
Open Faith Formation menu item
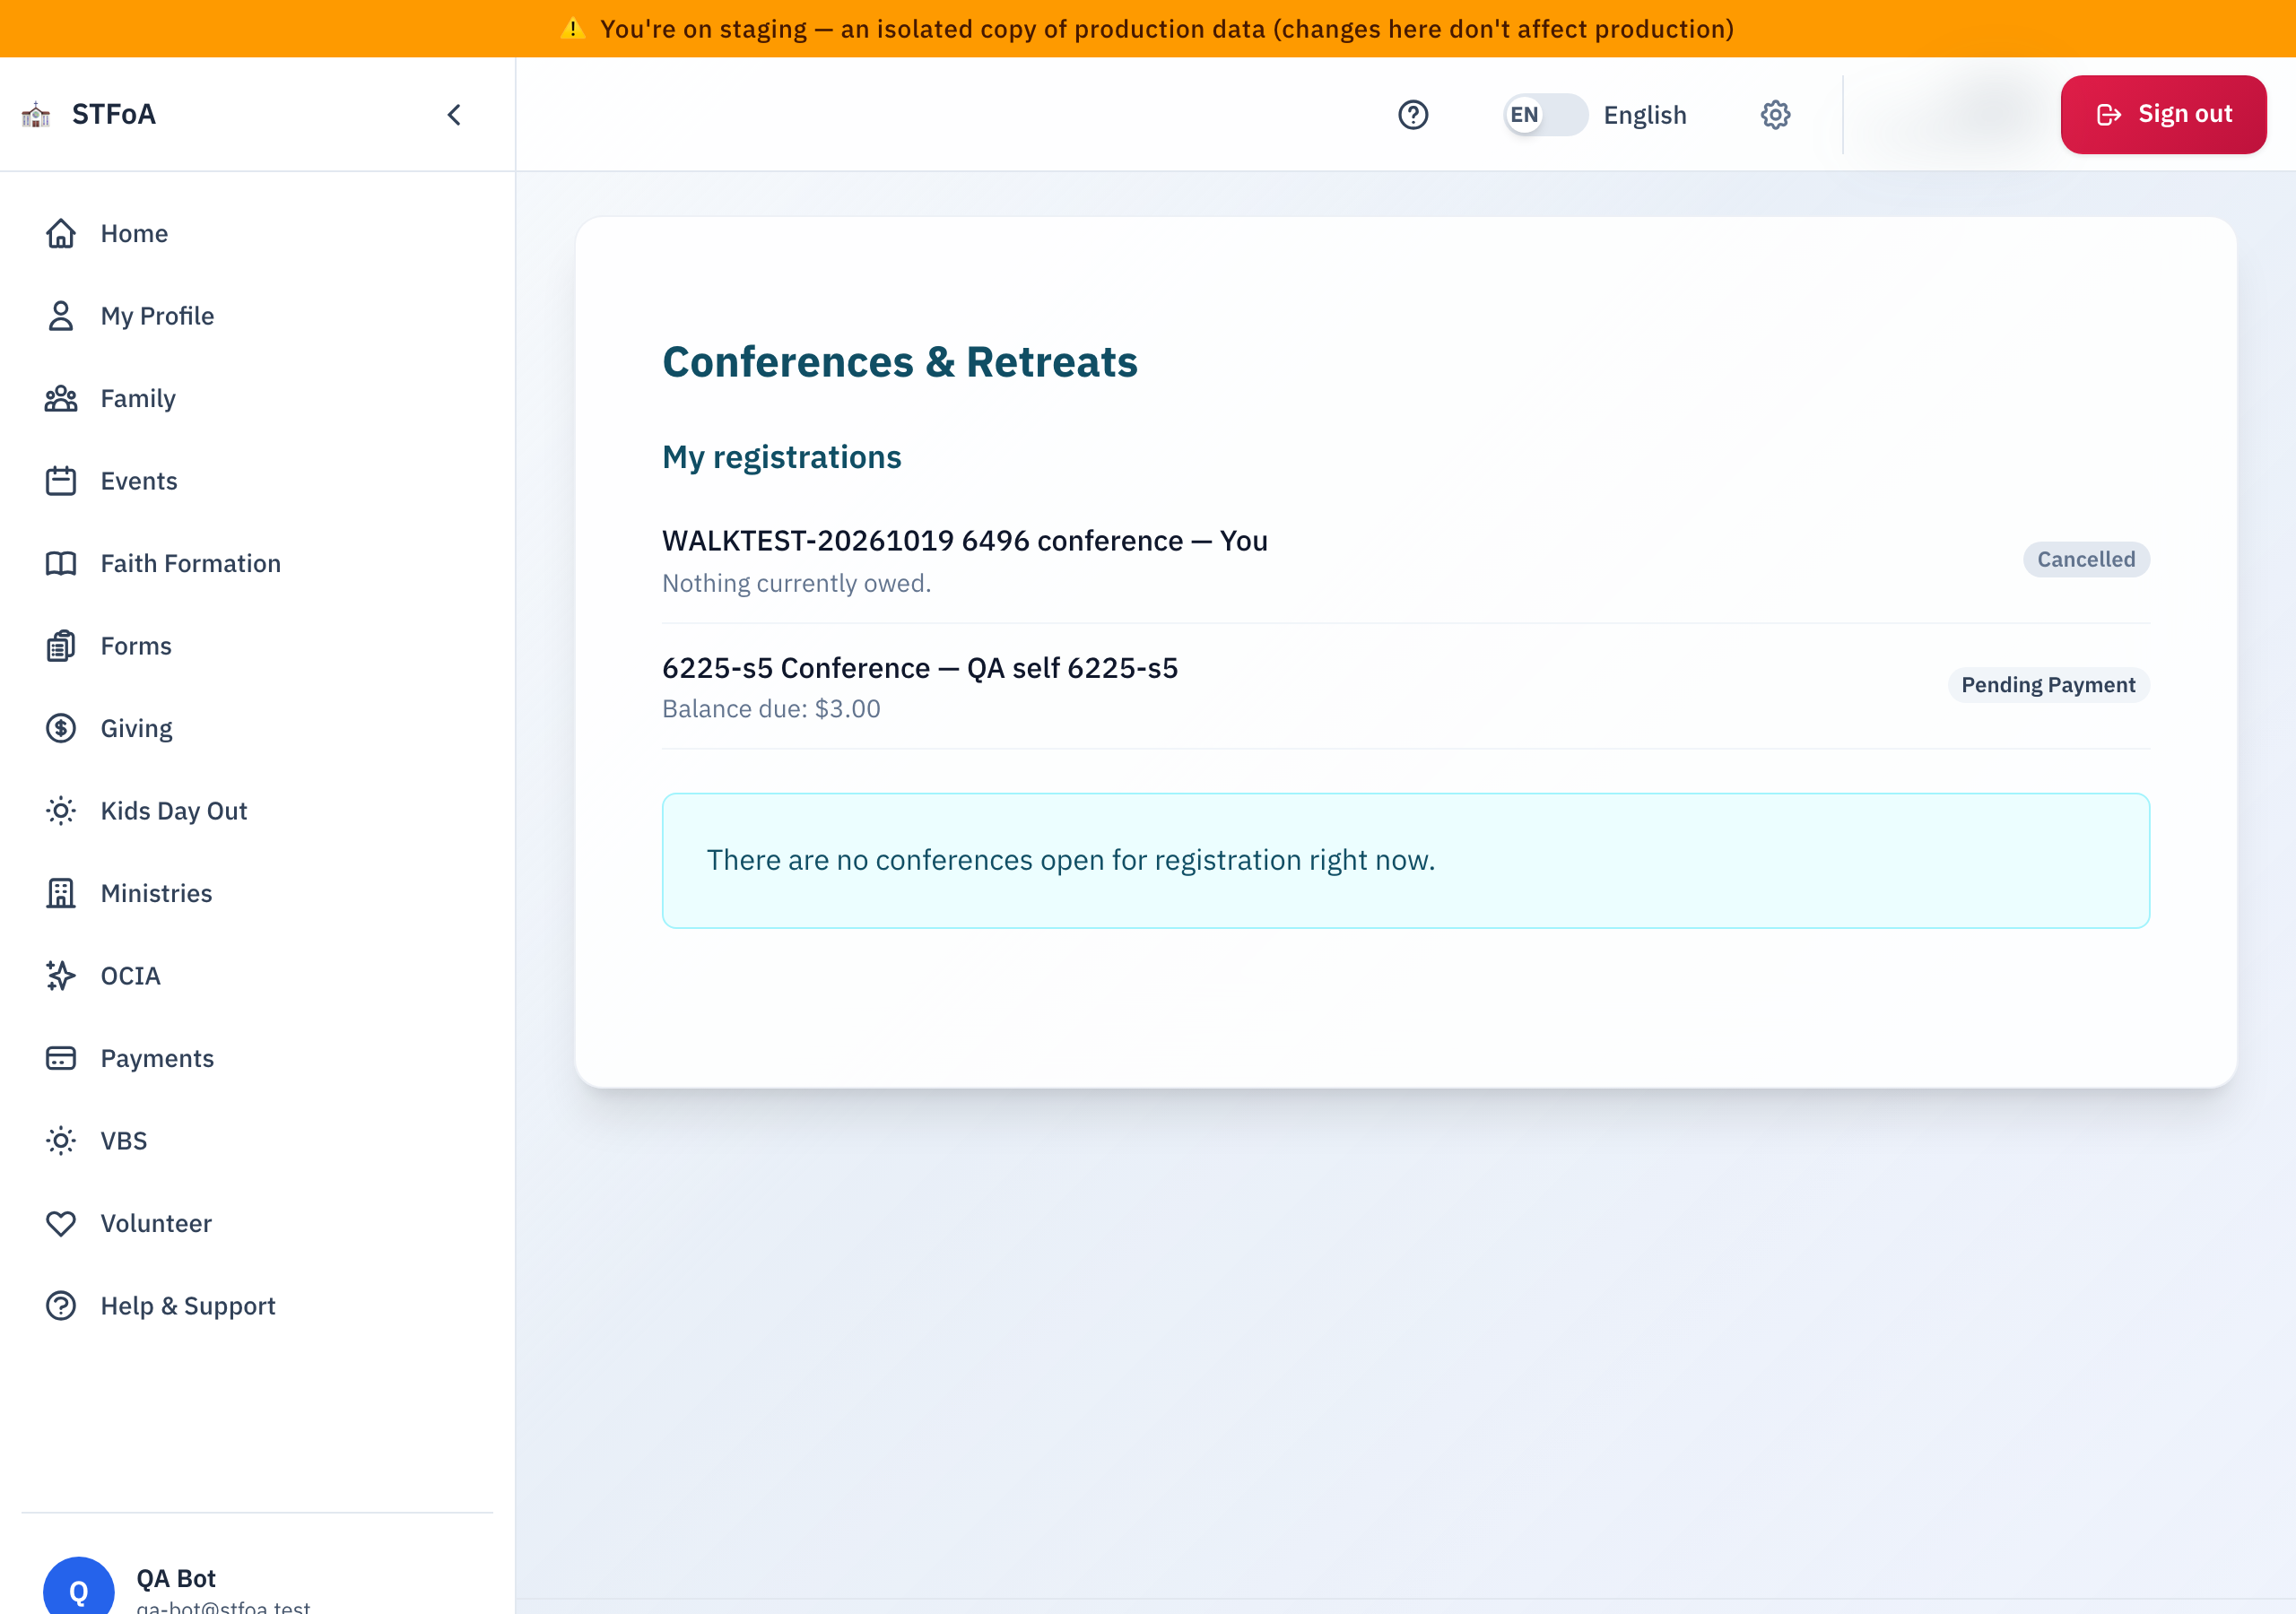(257, 563)
